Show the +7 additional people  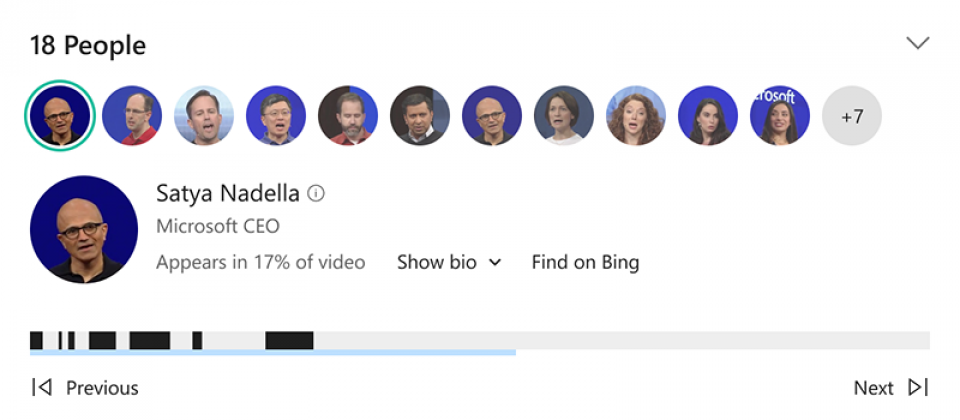click(x=852, y=116)
